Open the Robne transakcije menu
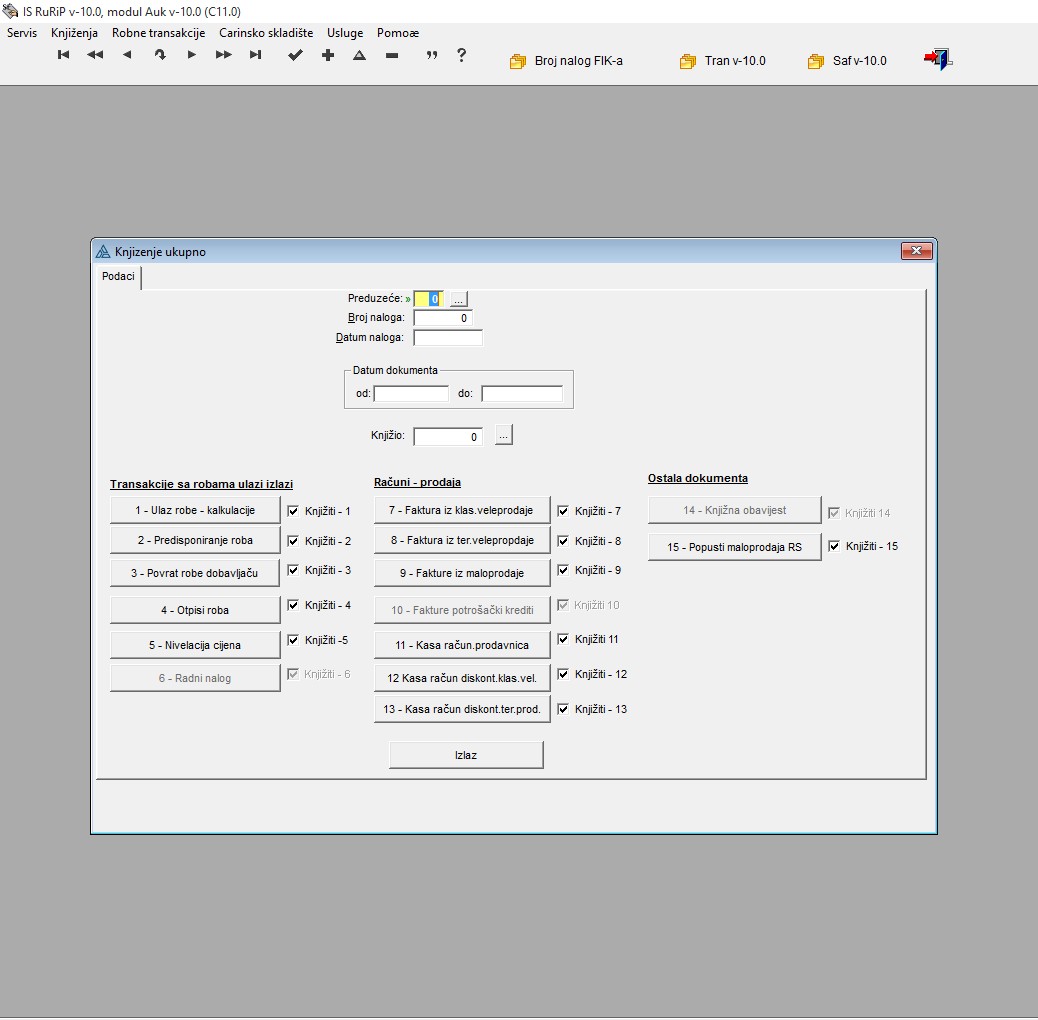This screenshot has height=1020, width=1038. (158, 33)
